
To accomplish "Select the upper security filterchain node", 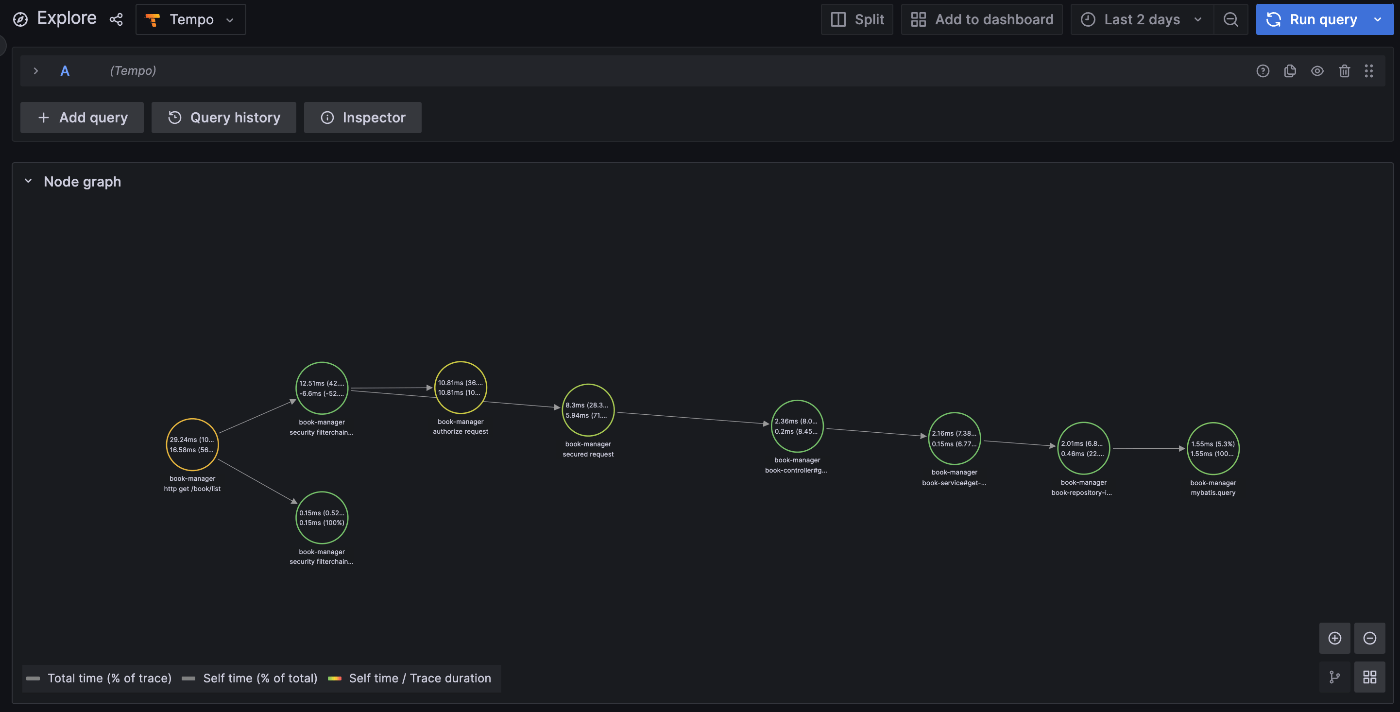I will (x=322, y=389).
